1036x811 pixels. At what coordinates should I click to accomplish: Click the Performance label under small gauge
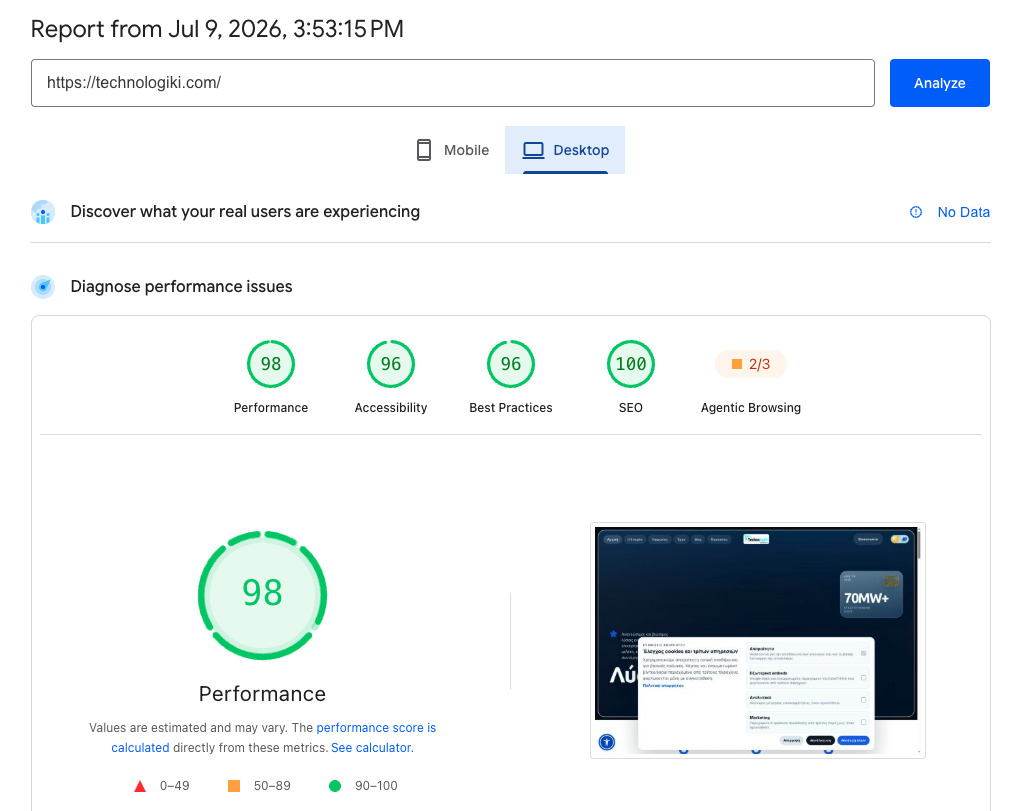click(271, 408)
